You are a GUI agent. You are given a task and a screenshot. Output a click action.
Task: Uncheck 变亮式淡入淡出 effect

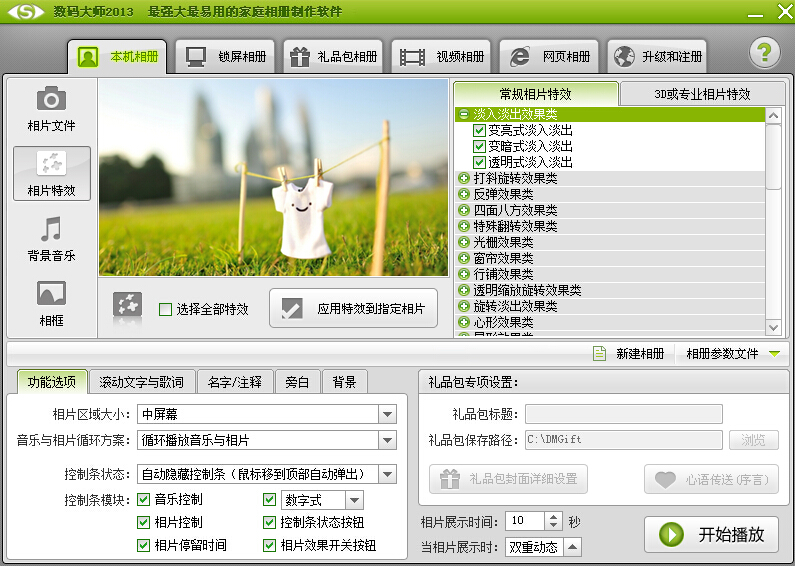click(x=479, y=131)
